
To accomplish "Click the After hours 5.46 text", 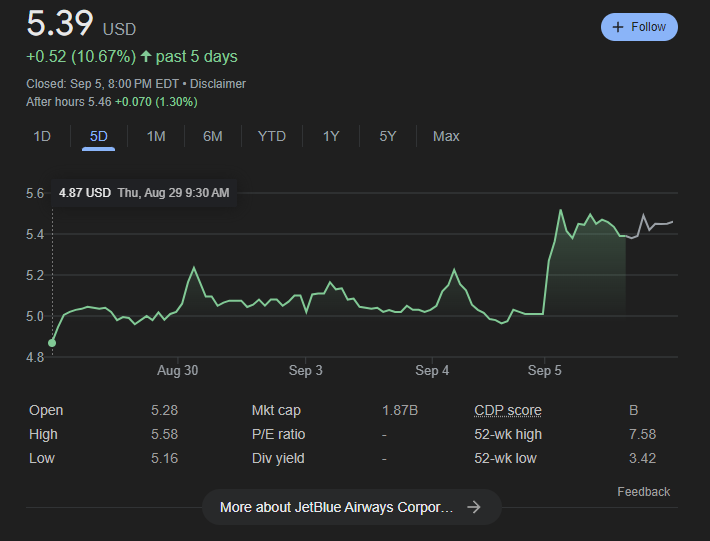I will [69, 102].
